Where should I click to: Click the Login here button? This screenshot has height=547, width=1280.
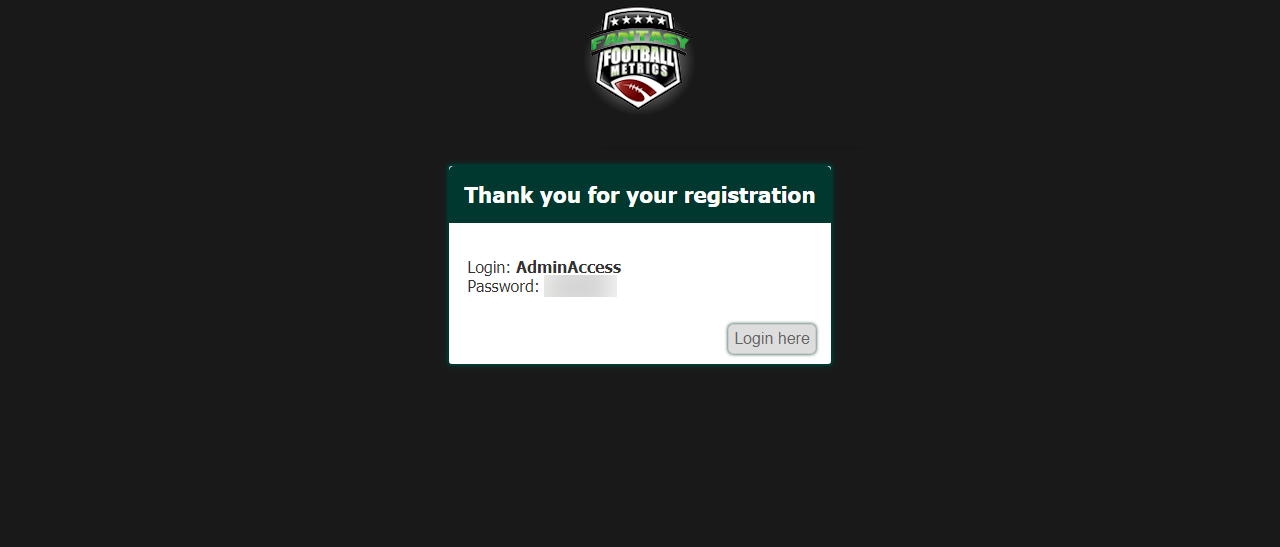click(x=772, y=339)
